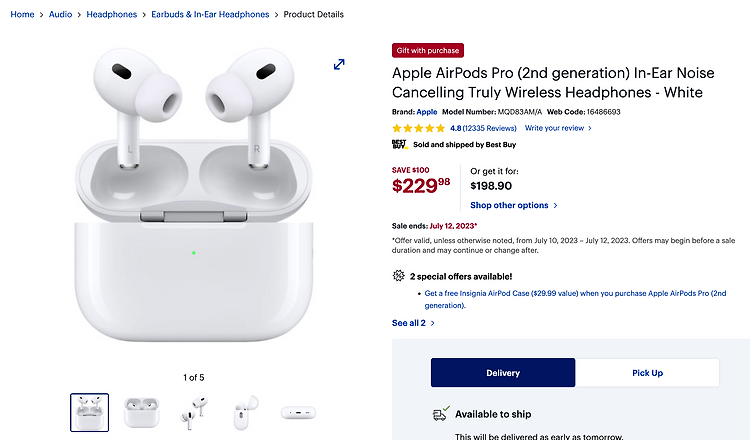This screenshot has width=750, height=440.
Task: Show third thumbnail of loose earbuds
Action: pyautogui.click(x=194, y=412)
